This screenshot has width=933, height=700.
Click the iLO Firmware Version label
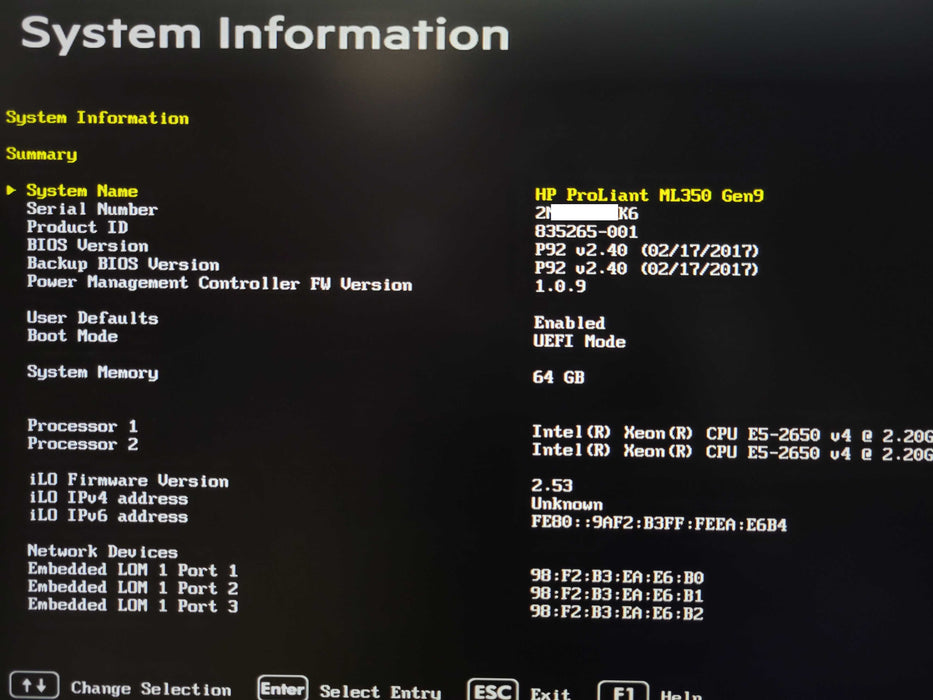point(128,480)
